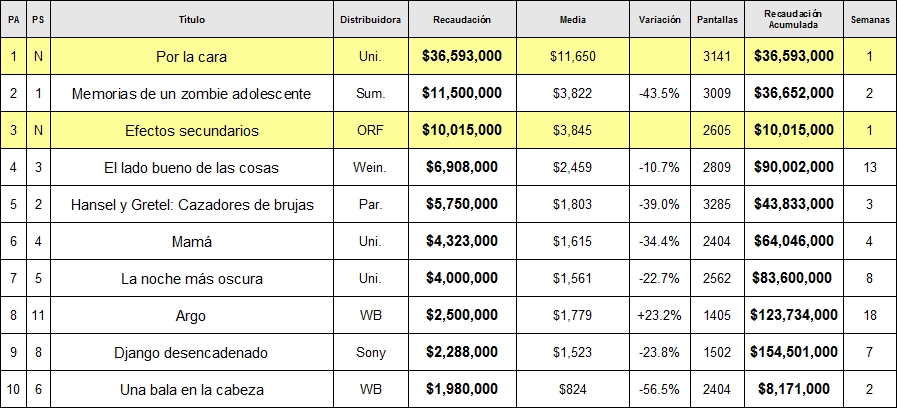Click the 'Por la cara' title cell
897x408 pixels.
click(x=192, y=57)
